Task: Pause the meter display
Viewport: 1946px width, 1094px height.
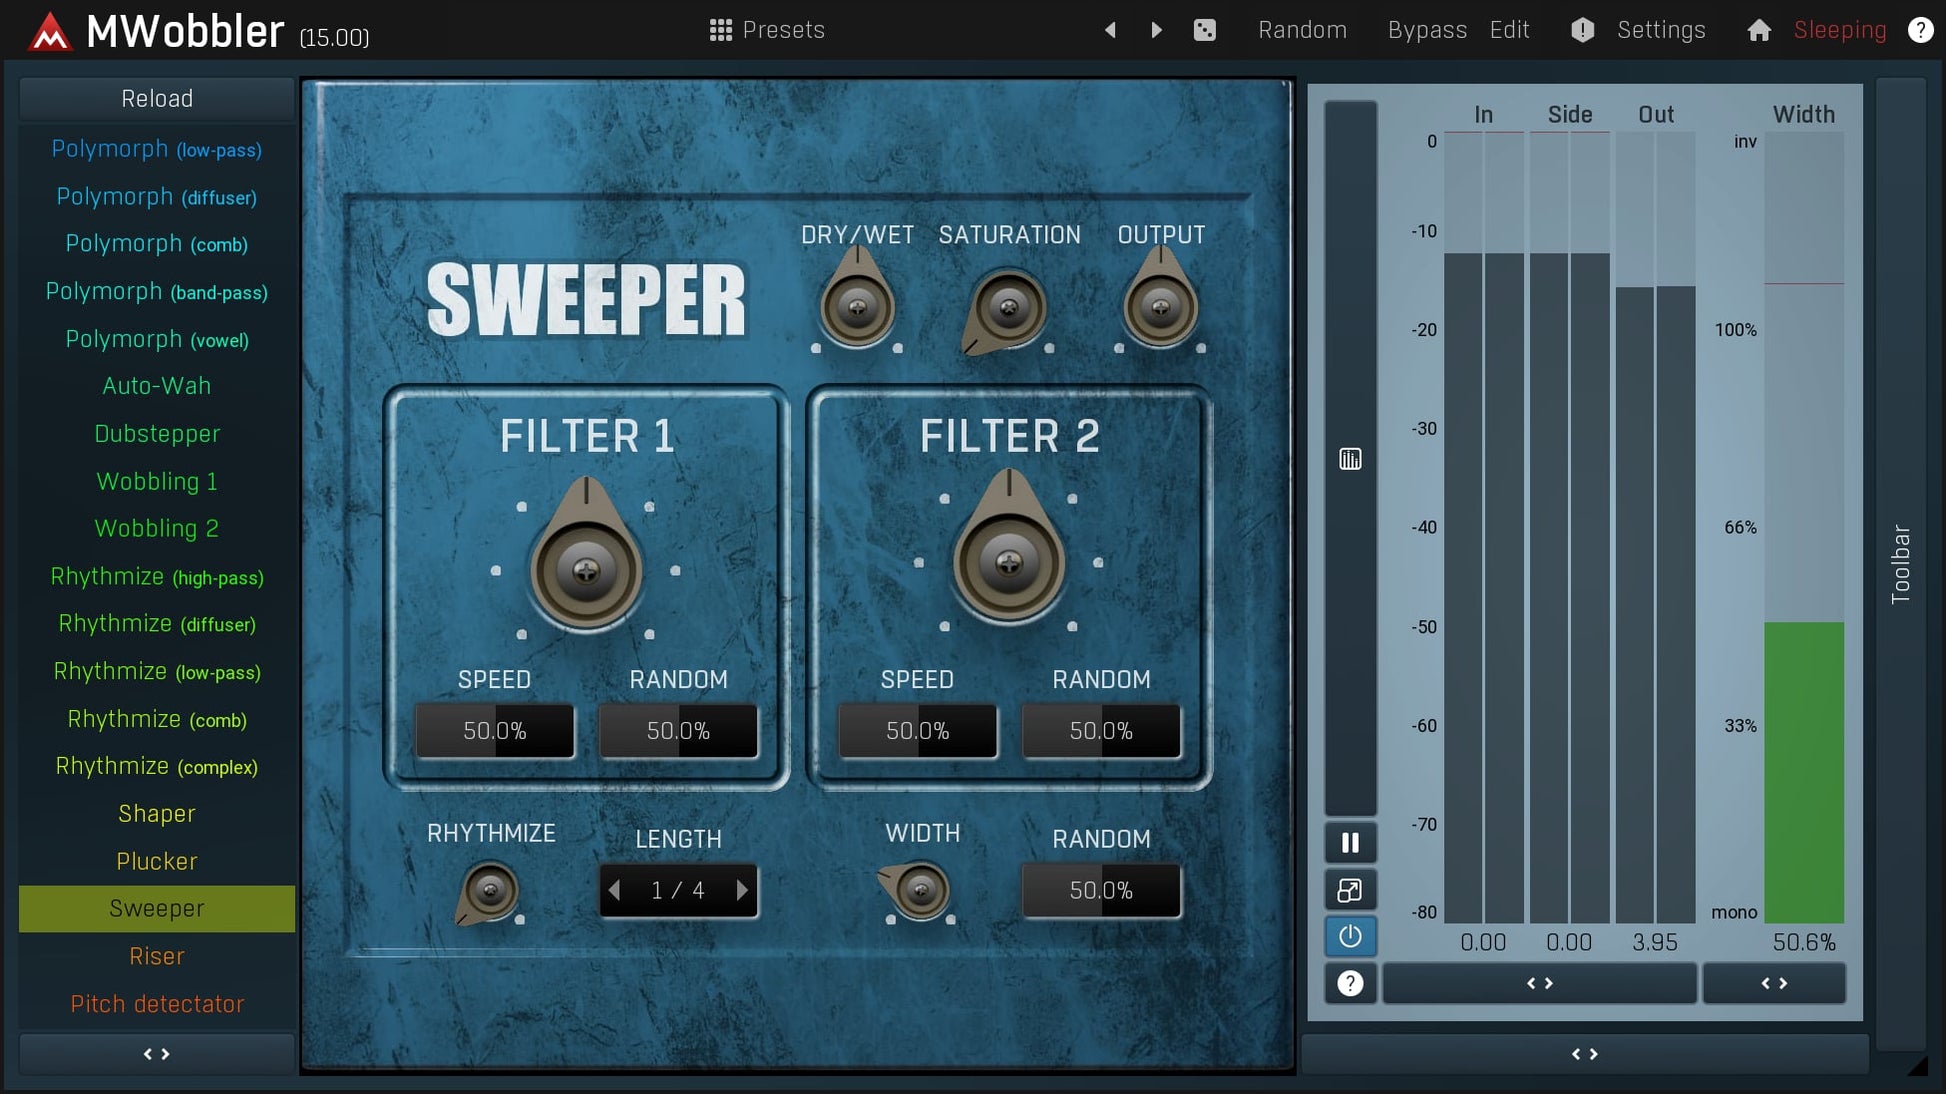Action: click(1350, 843)
